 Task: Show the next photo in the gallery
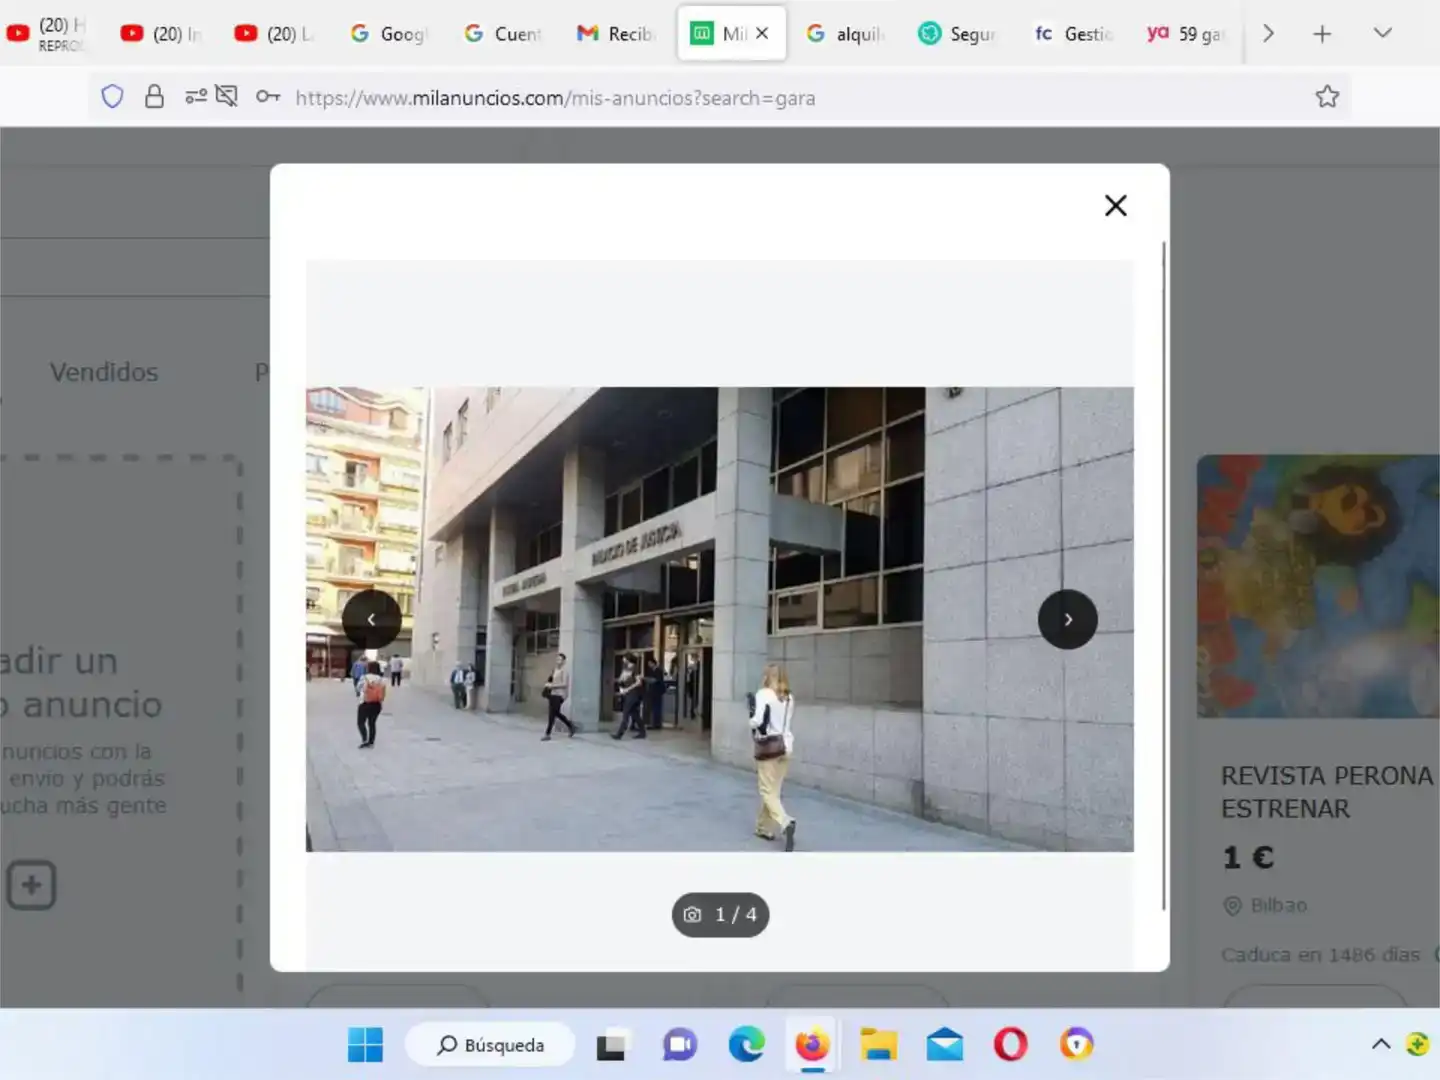tap(1068, 620)
